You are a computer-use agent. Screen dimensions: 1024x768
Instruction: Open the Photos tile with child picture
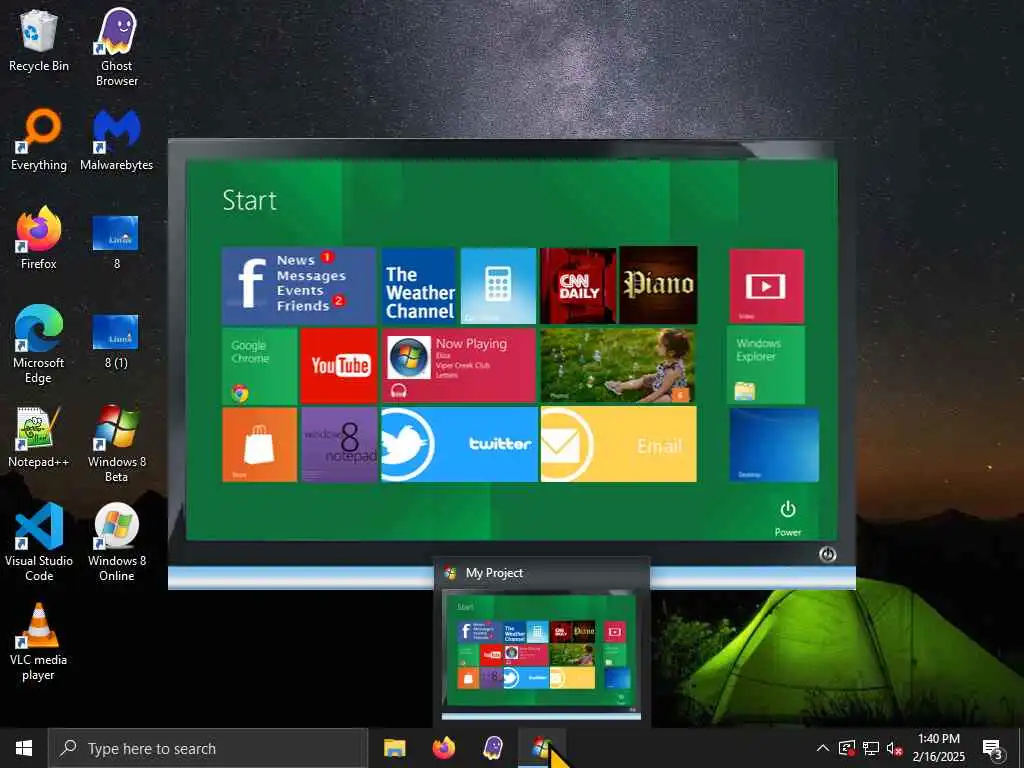point(618,366)
